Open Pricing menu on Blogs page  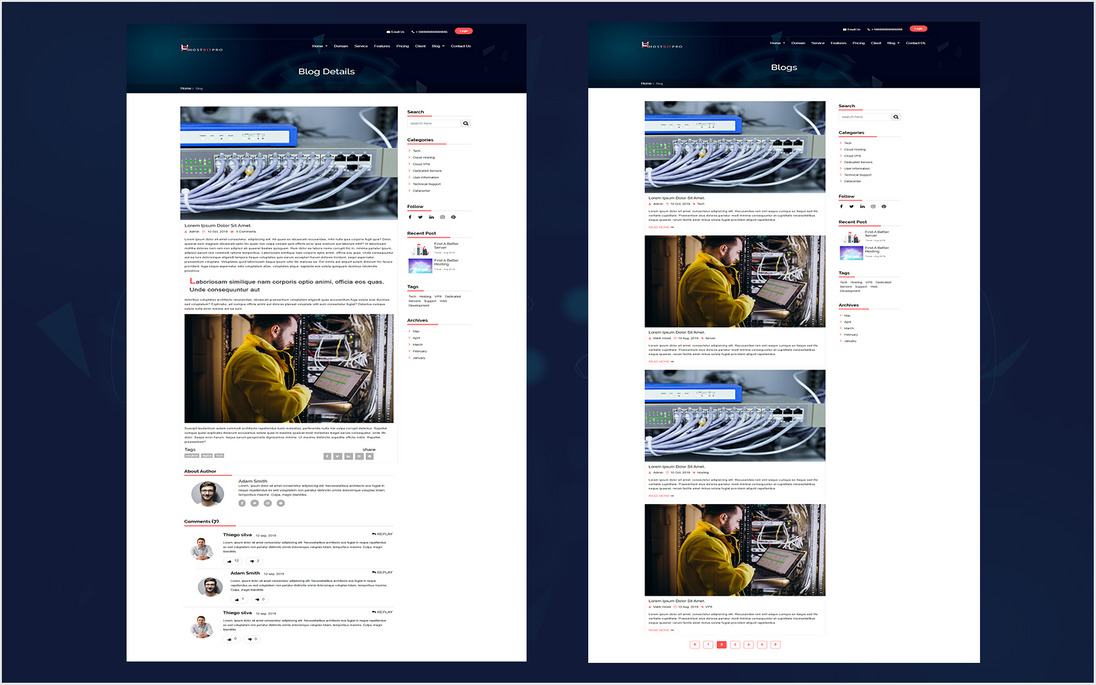tap(858, 43)
